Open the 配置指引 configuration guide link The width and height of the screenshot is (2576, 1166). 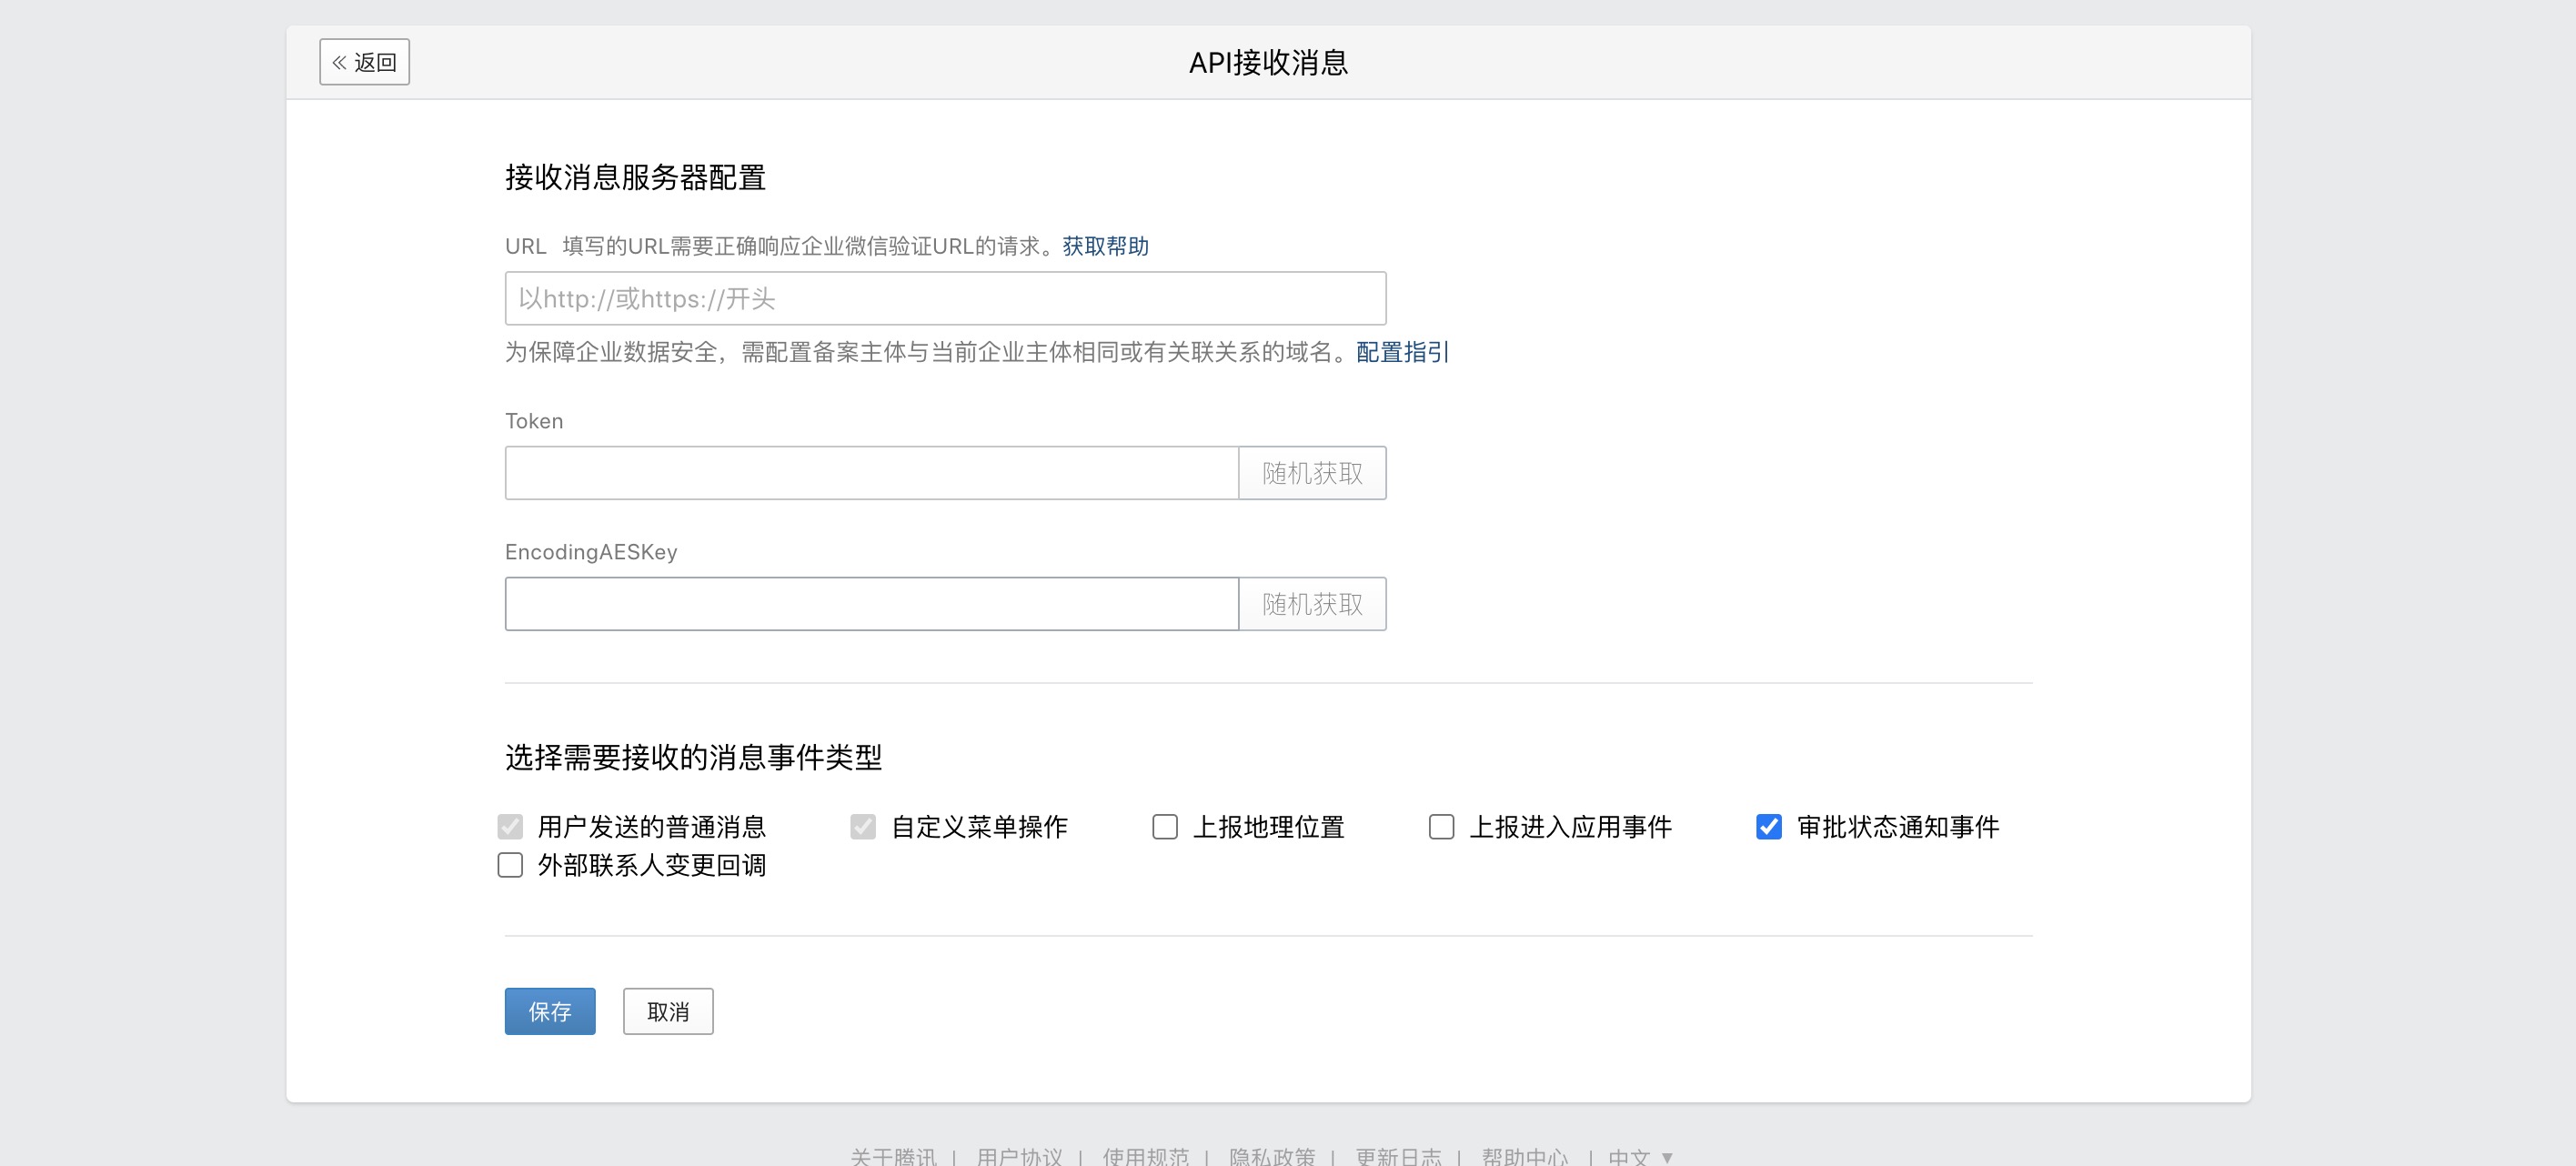tap(1401, 352)
